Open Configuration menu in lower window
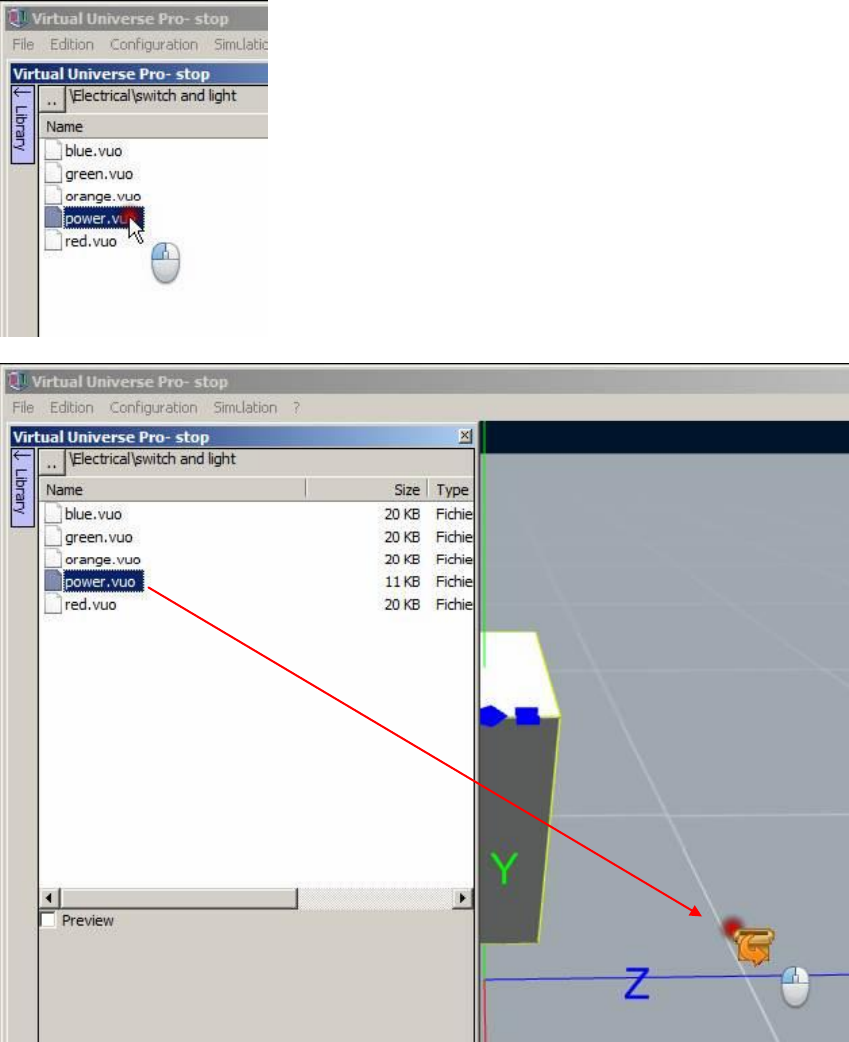849x1042 pixels. pyautogui.click(x=153, y=407)
